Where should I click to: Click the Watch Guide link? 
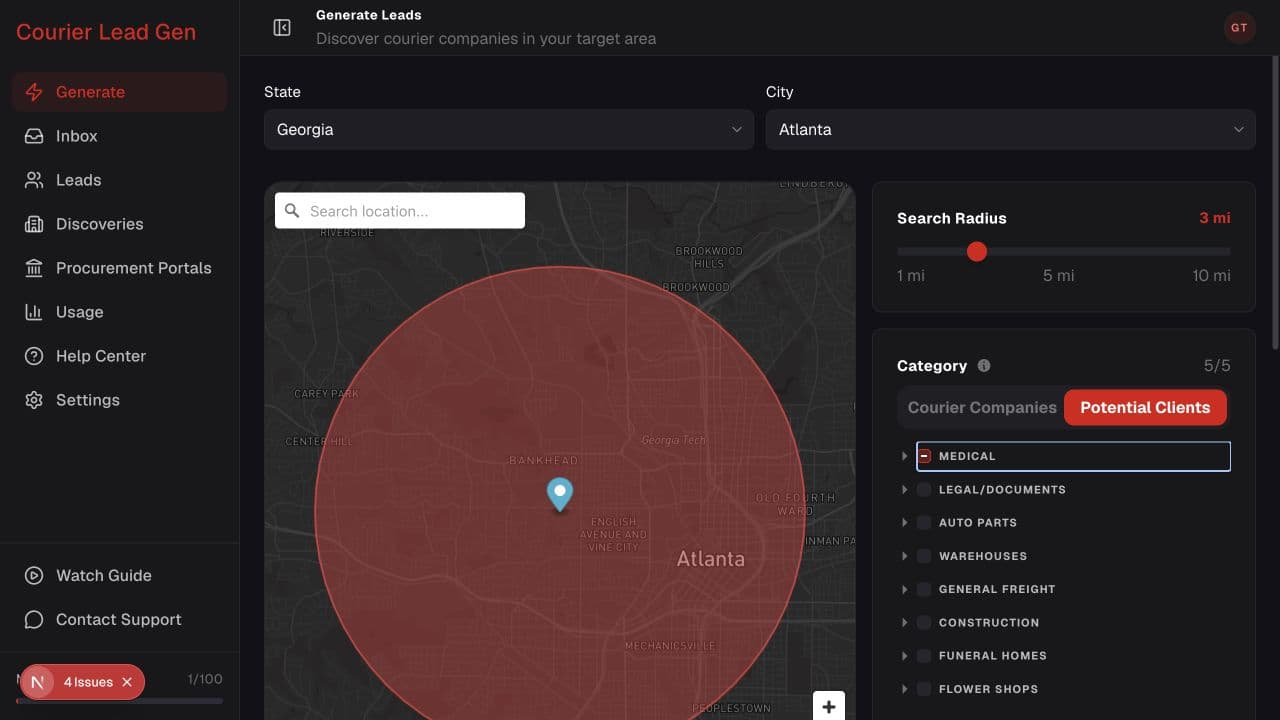(120, 576)
